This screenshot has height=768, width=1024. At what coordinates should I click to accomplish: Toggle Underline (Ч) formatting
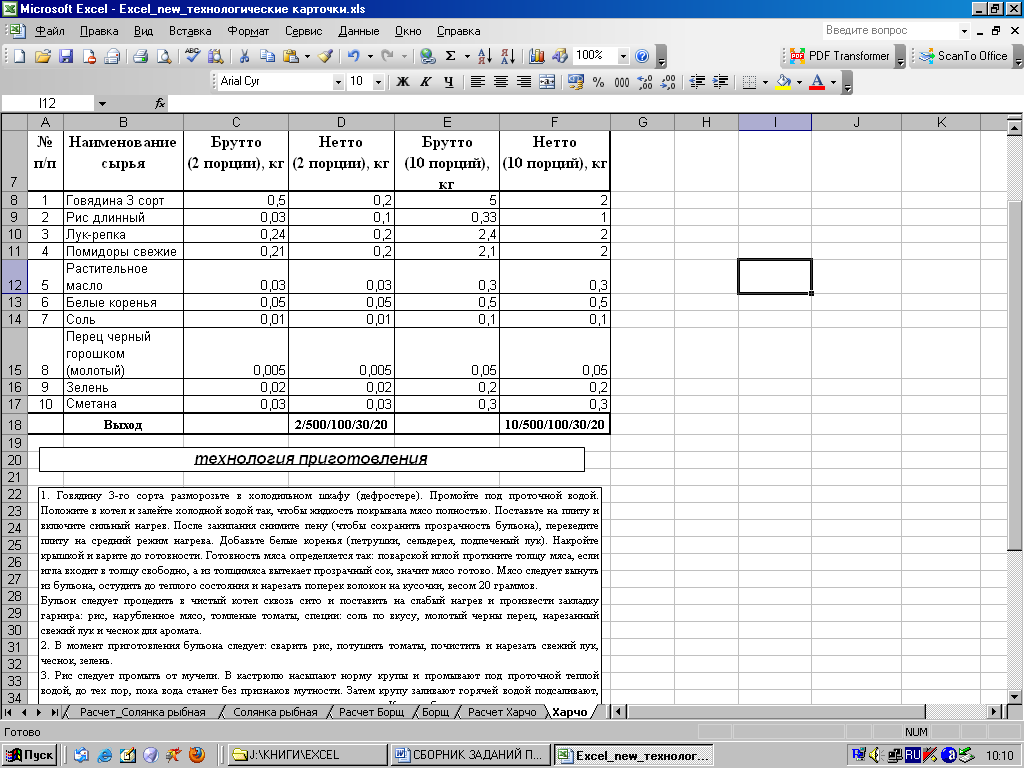click(449, 82)
